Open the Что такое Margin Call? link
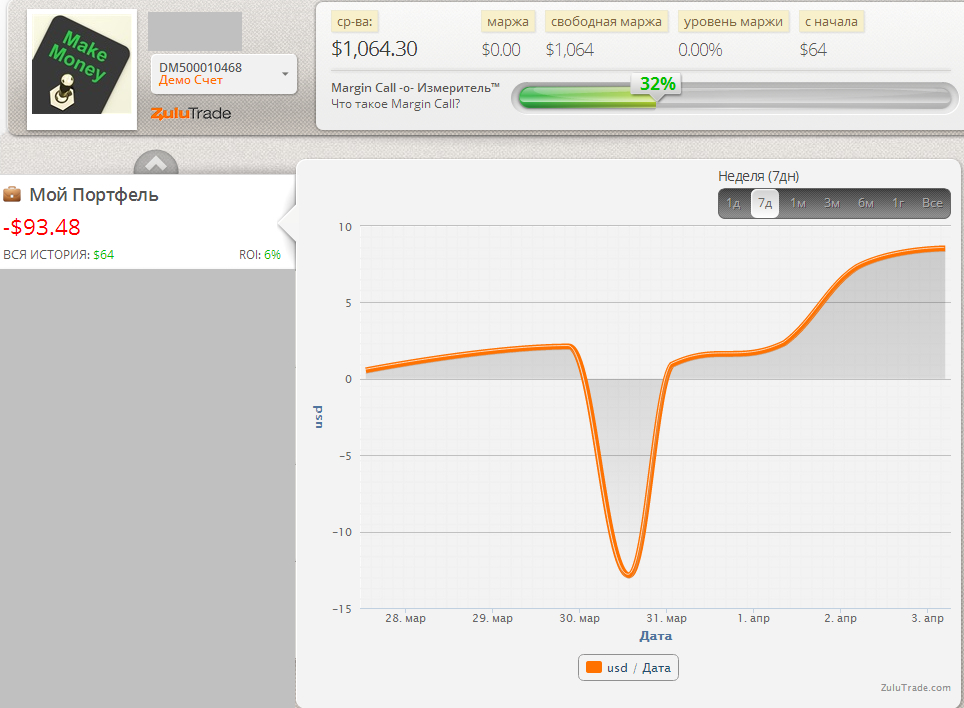 tap(395, 103)
